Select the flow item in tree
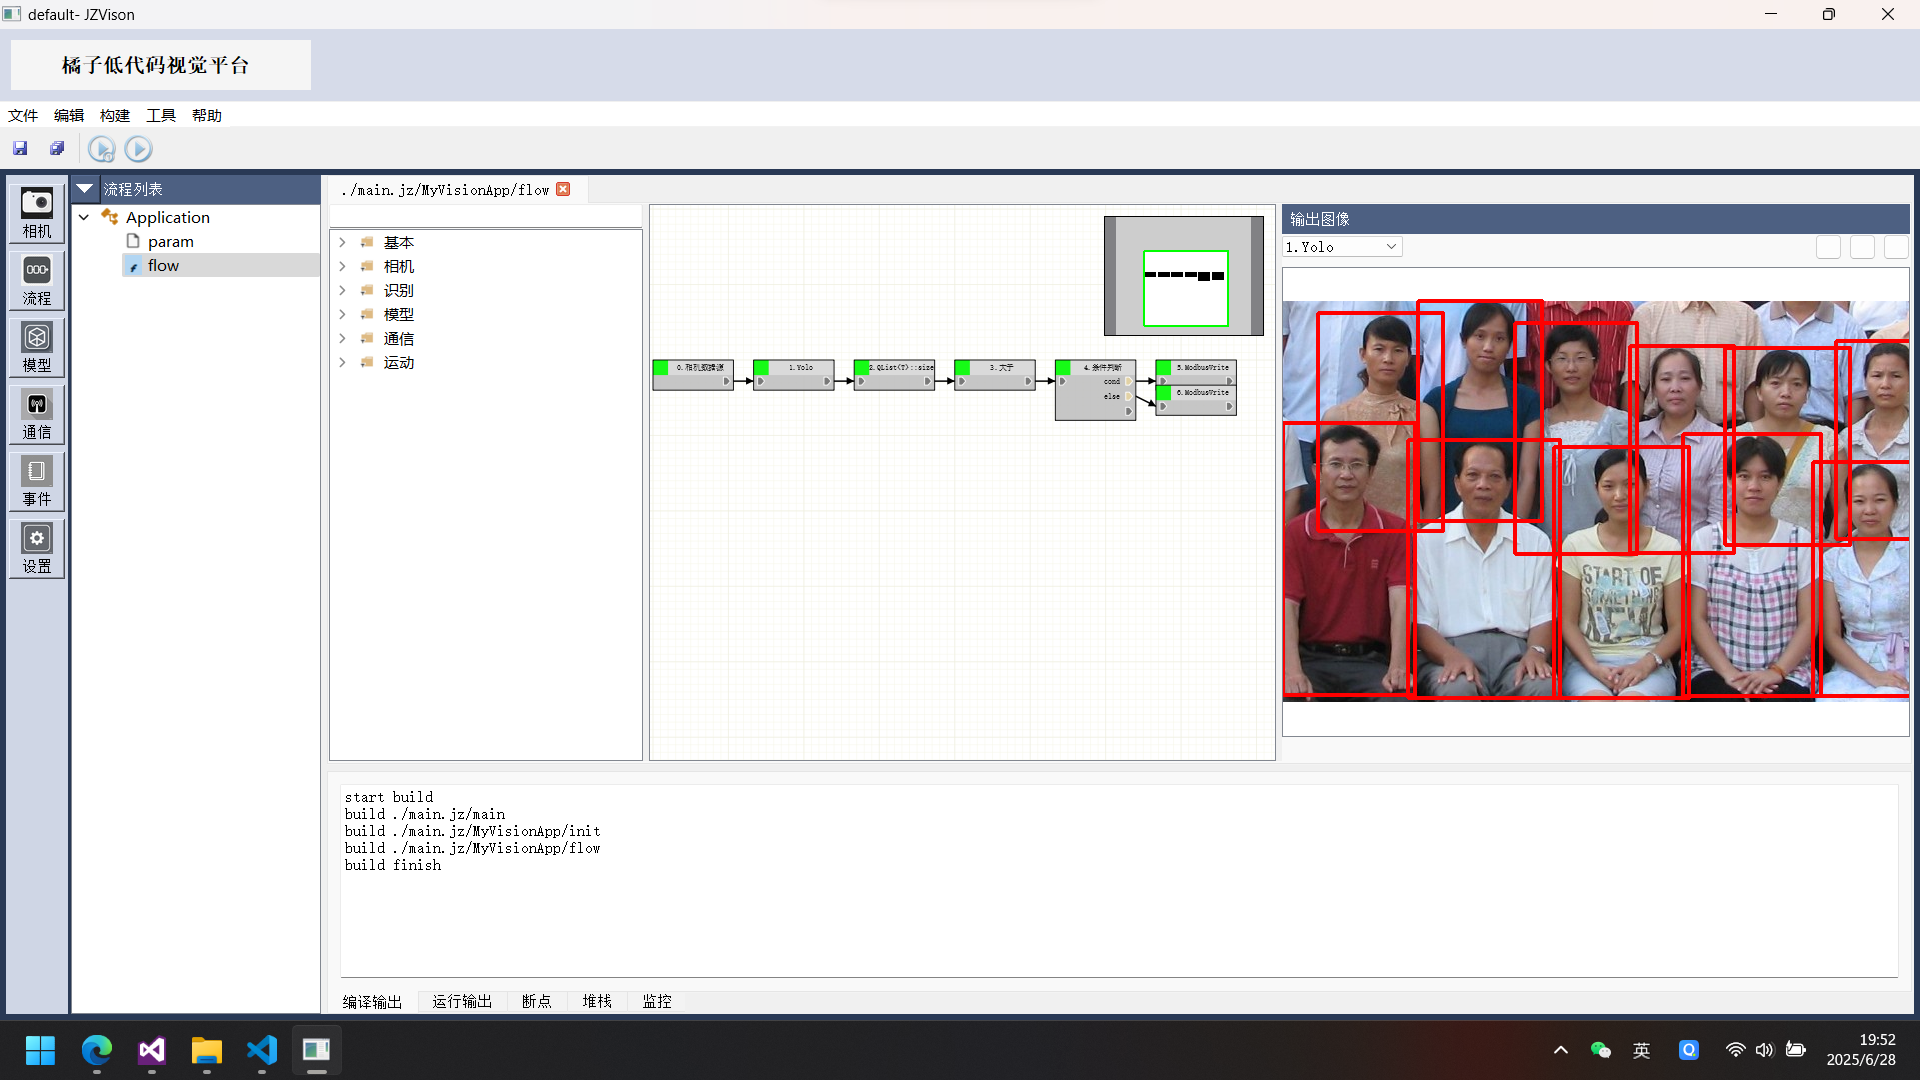1920x1080 pixels. tap(163, 265)
